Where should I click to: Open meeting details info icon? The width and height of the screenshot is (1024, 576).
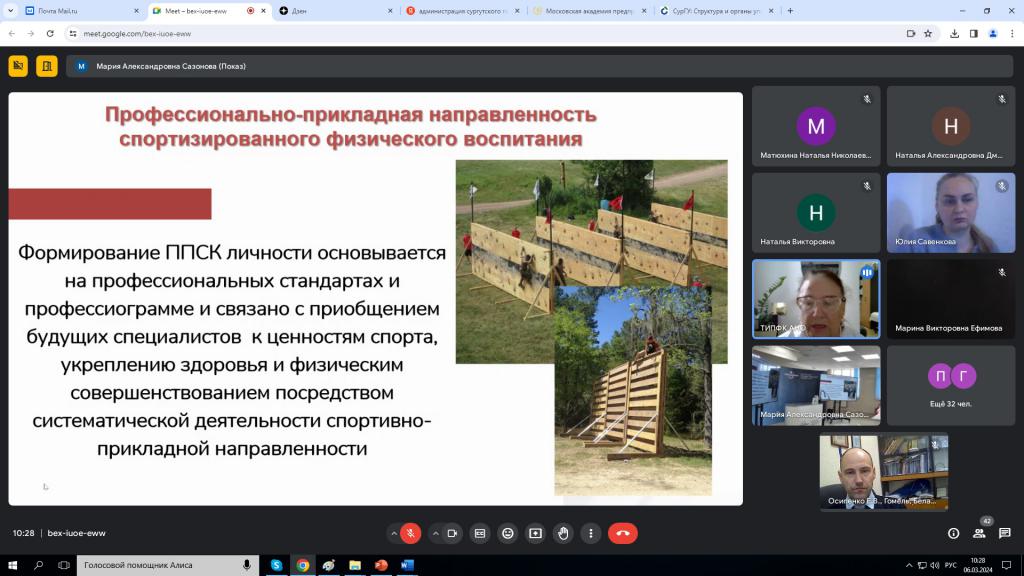click(x=953, y=533)
